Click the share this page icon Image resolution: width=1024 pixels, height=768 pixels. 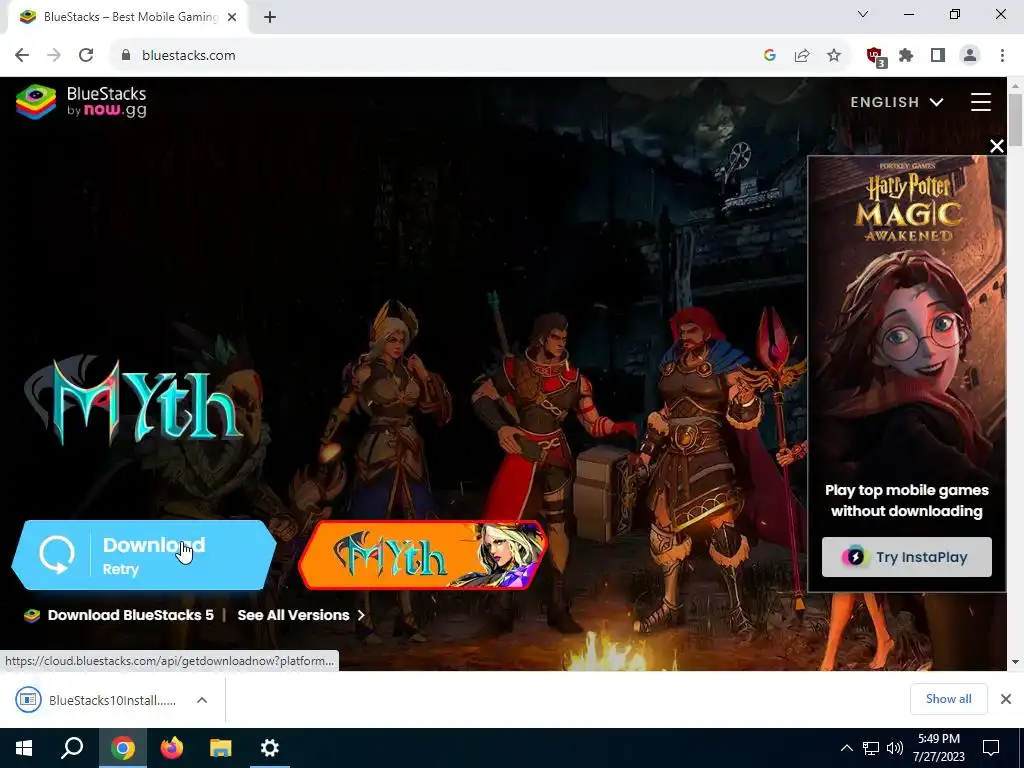[802, 56]
